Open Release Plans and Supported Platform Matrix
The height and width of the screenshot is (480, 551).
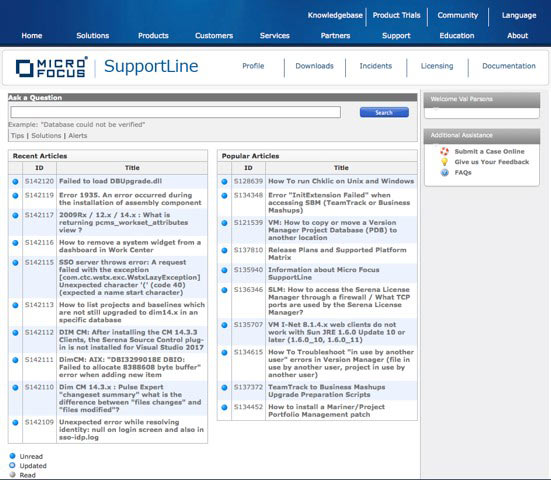point(337,254)
